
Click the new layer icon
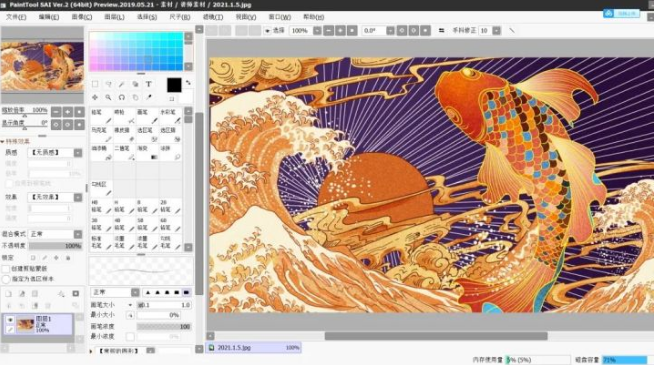[x=8, y=294]
